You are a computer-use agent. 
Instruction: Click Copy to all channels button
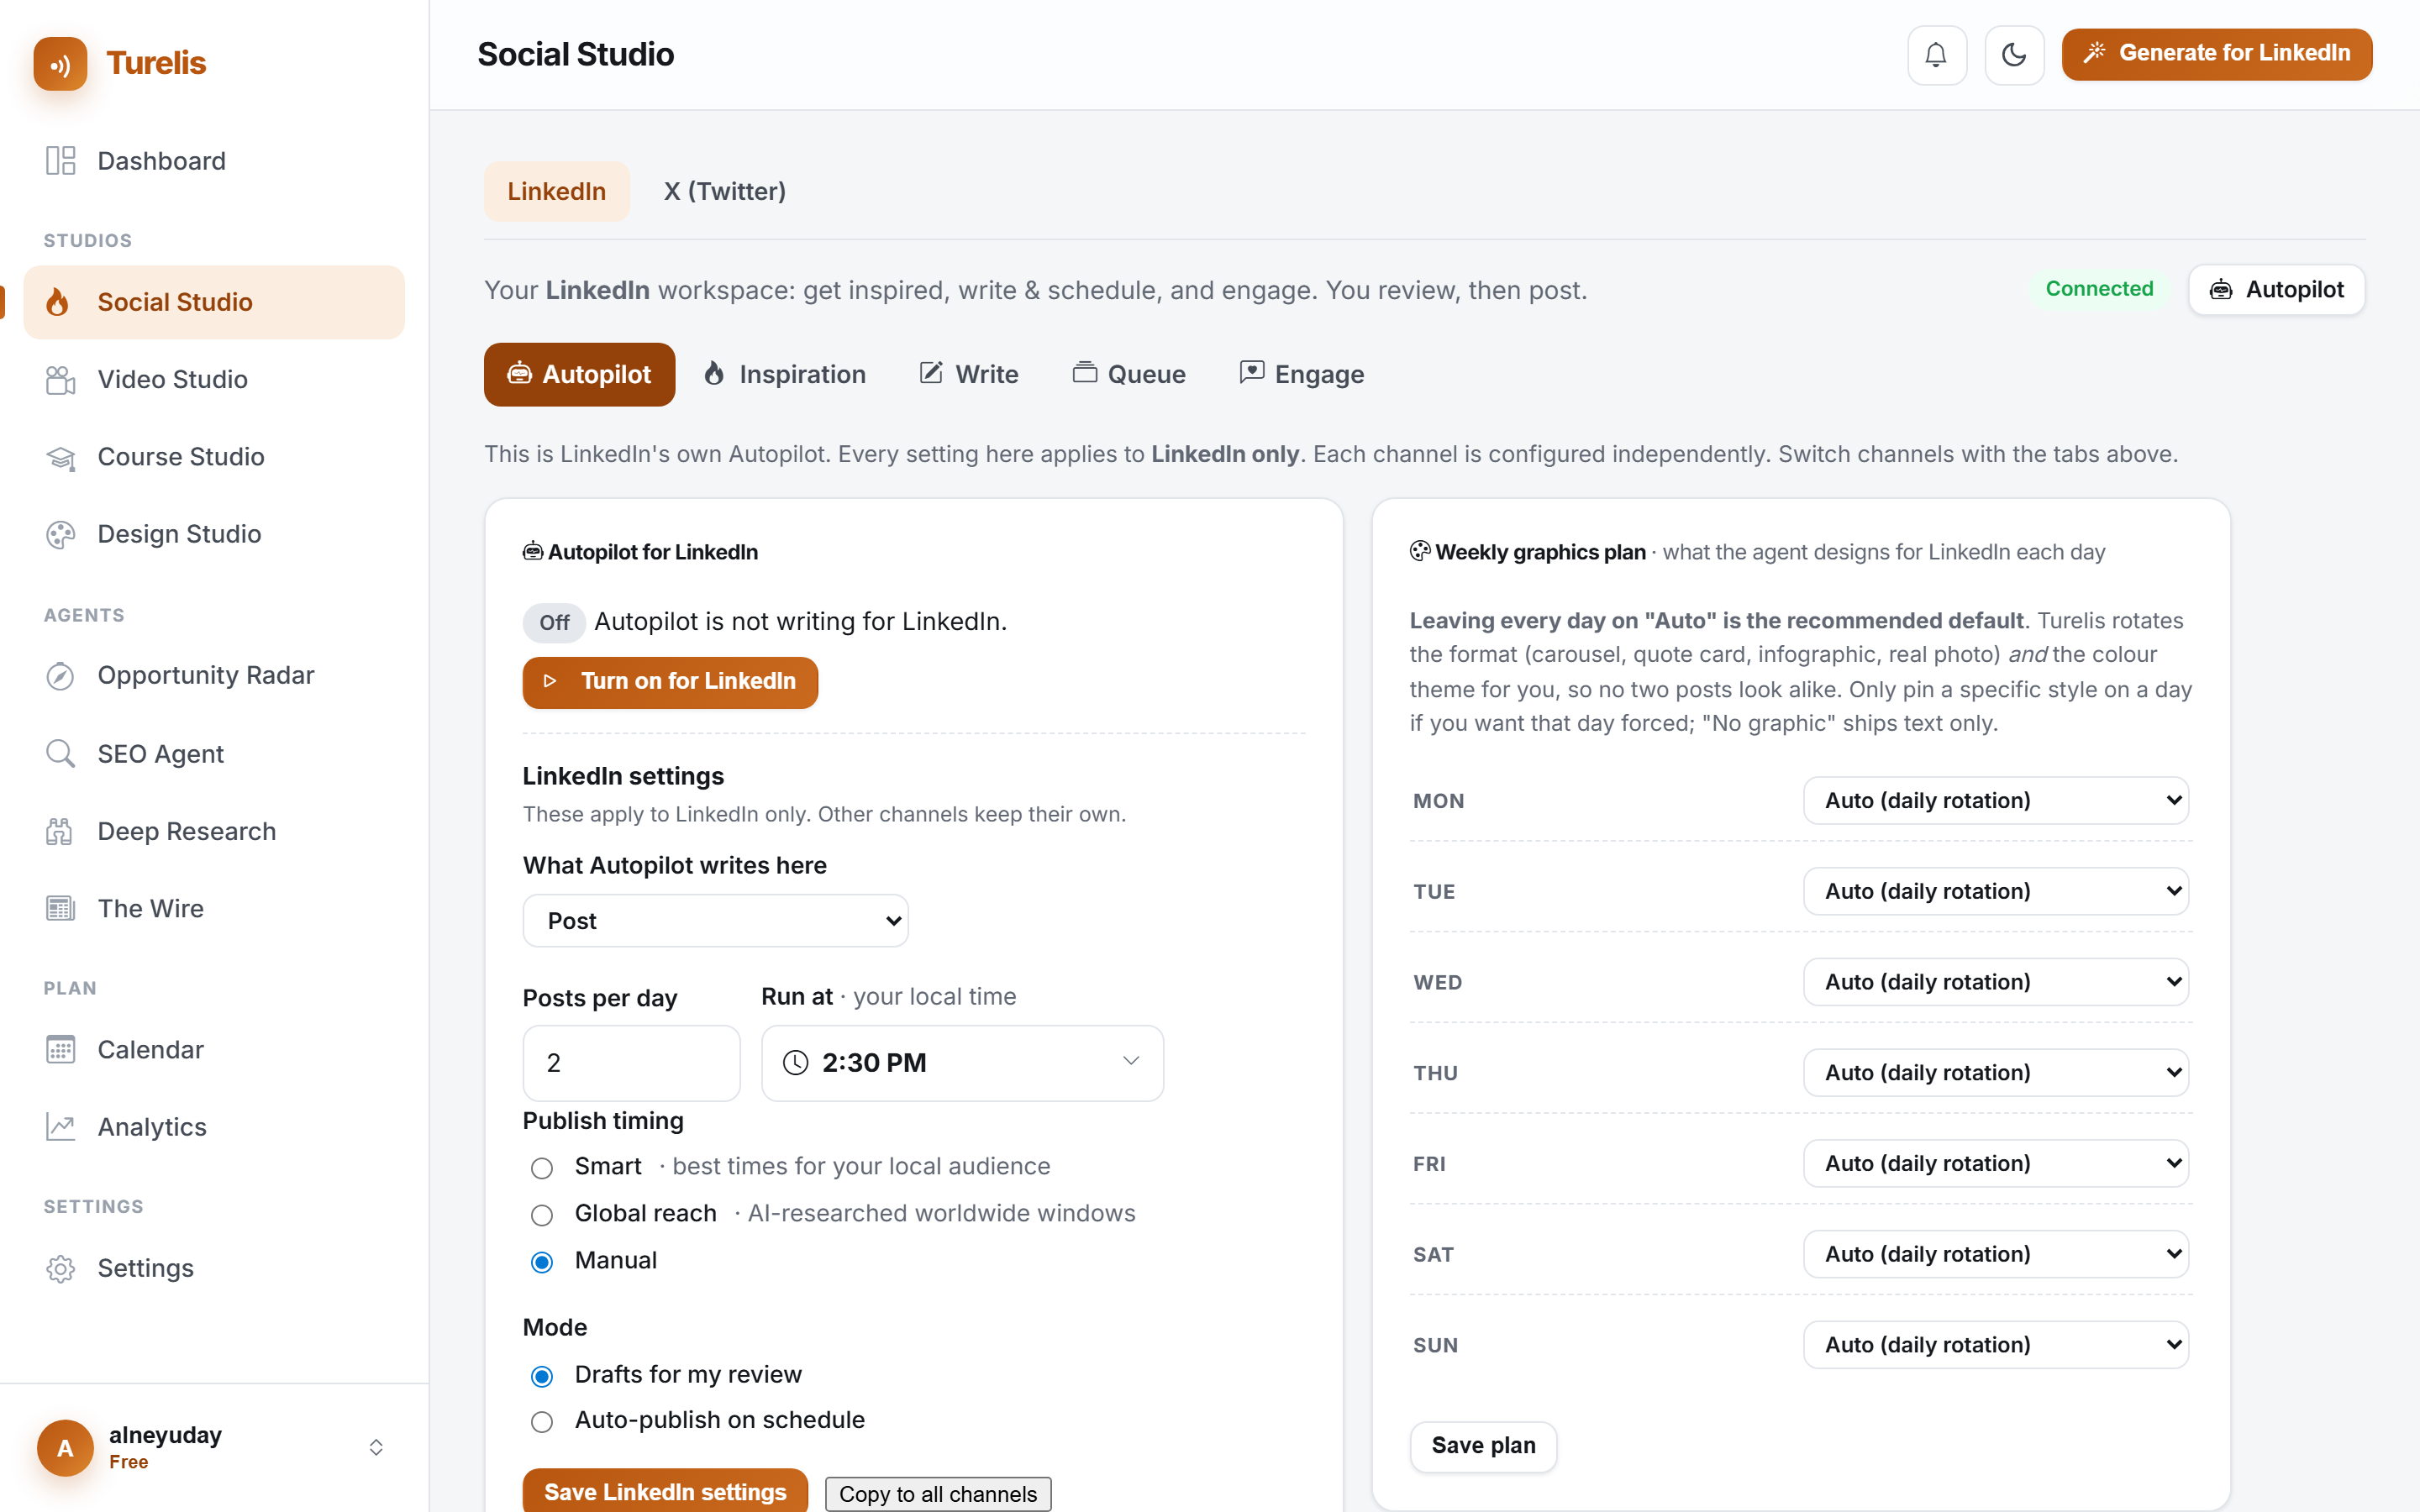click(x=938, y=1493)
